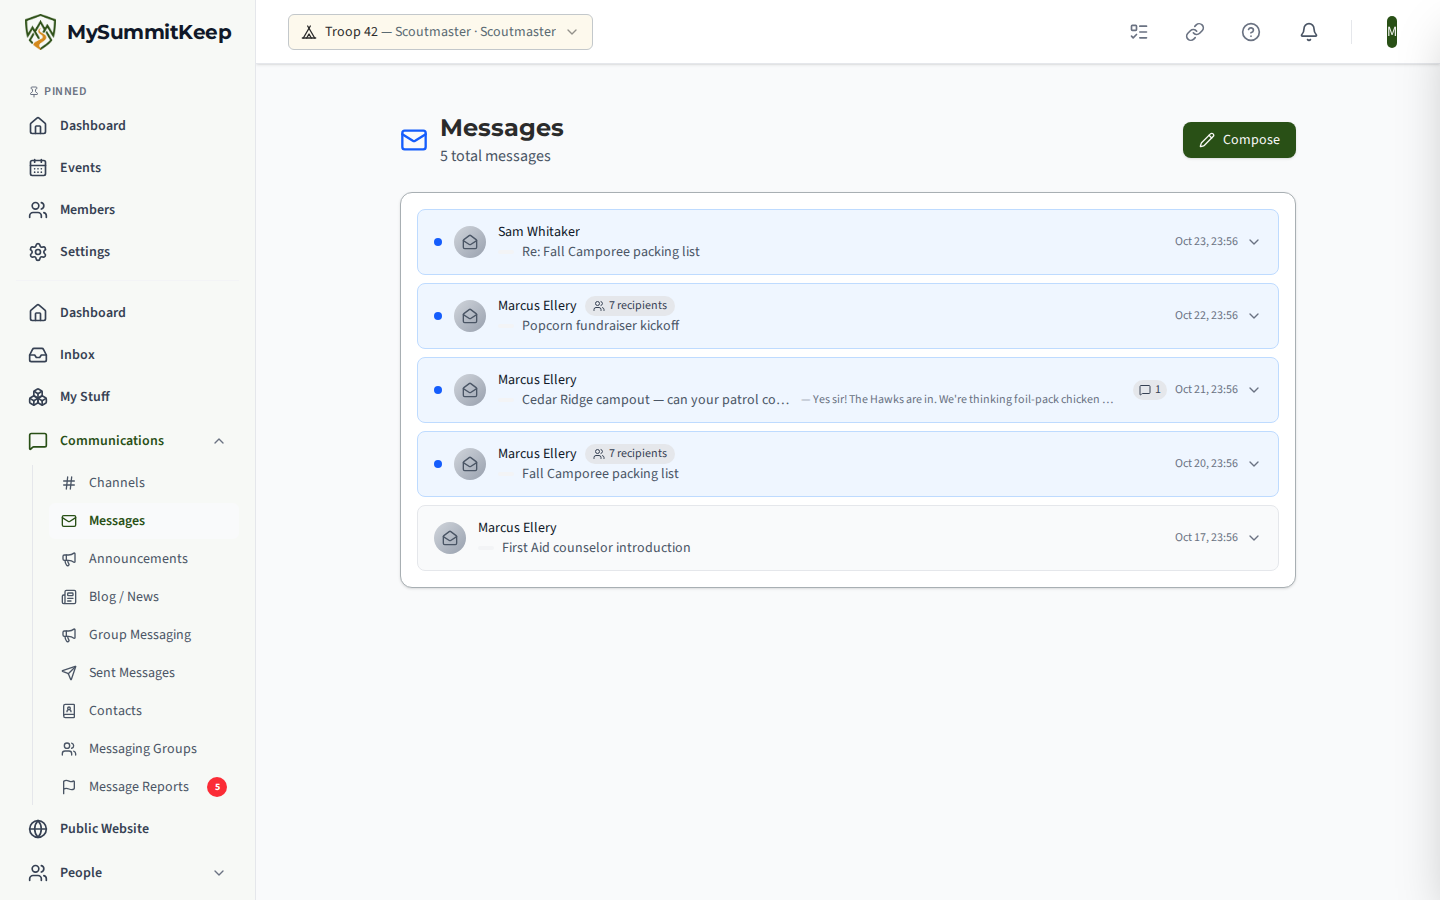Open notifications bell icon
Screen dimensions: 1440x900
click(x=1309, y=32)
